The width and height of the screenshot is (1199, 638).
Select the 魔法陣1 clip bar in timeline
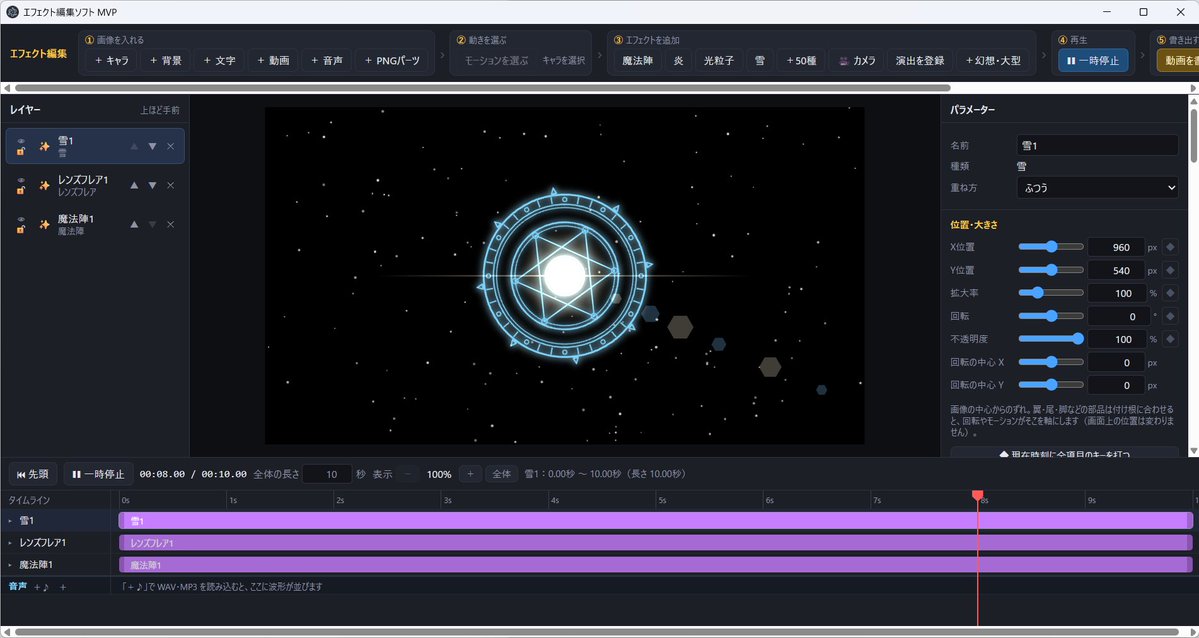pos(655,565)
